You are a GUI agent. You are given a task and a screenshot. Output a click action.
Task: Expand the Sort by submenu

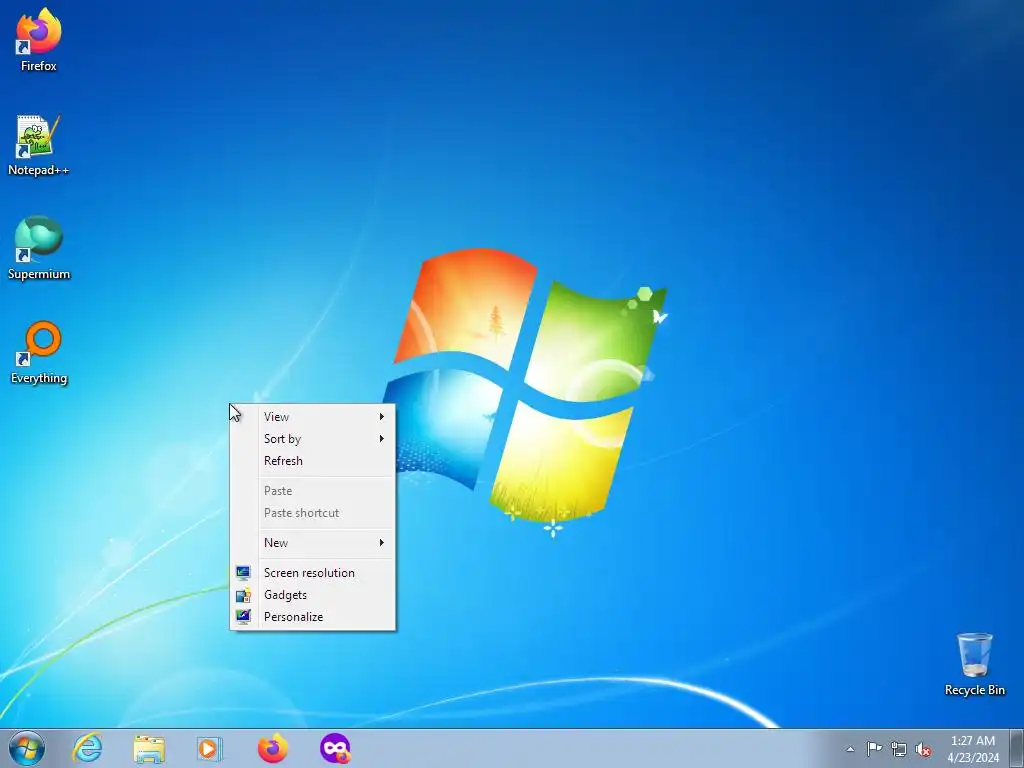pyautogui.click(x=313, y=439)
